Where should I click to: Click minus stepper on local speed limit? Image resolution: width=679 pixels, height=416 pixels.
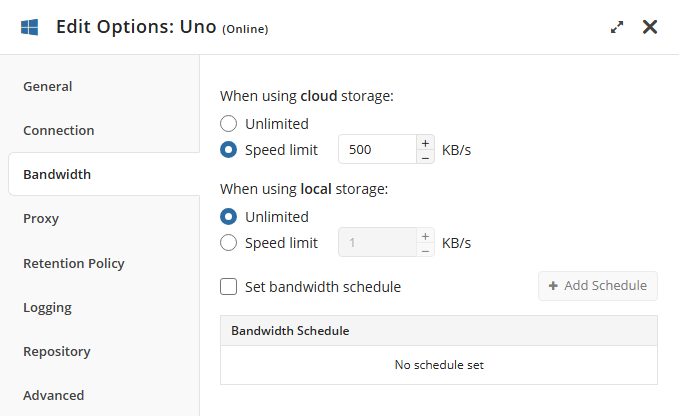pyautogui.click(x=425, y=250)
